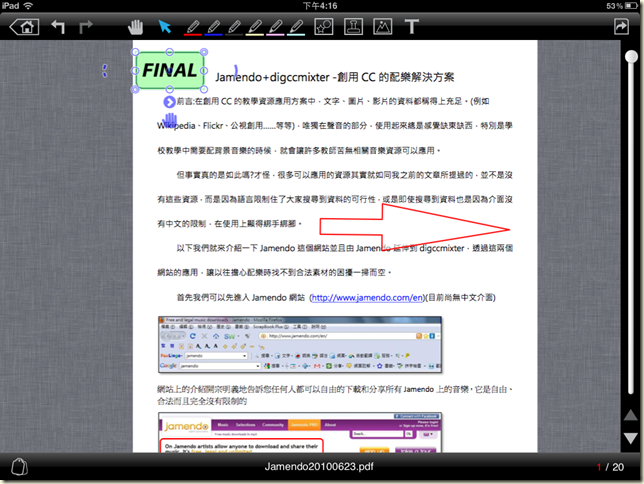
Task: Tap the status bar clock
Action: pyautogui.click(x=320, y=6)
